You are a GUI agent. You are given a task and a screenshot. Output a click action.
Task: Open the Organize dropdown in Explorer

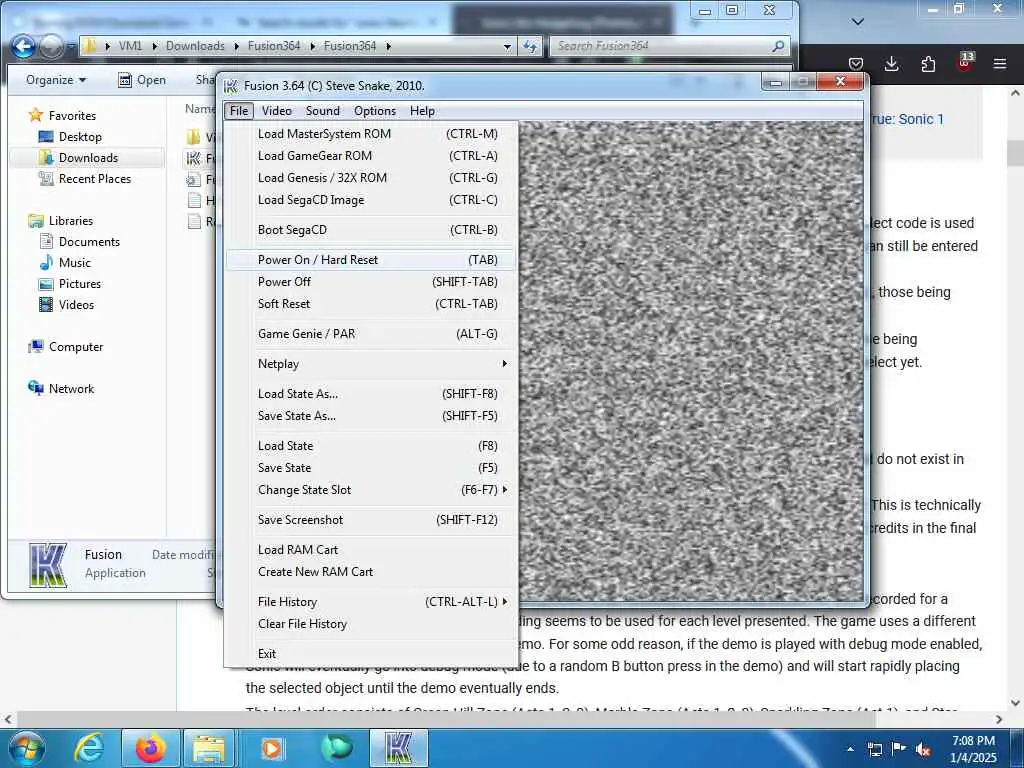[56, 80]
